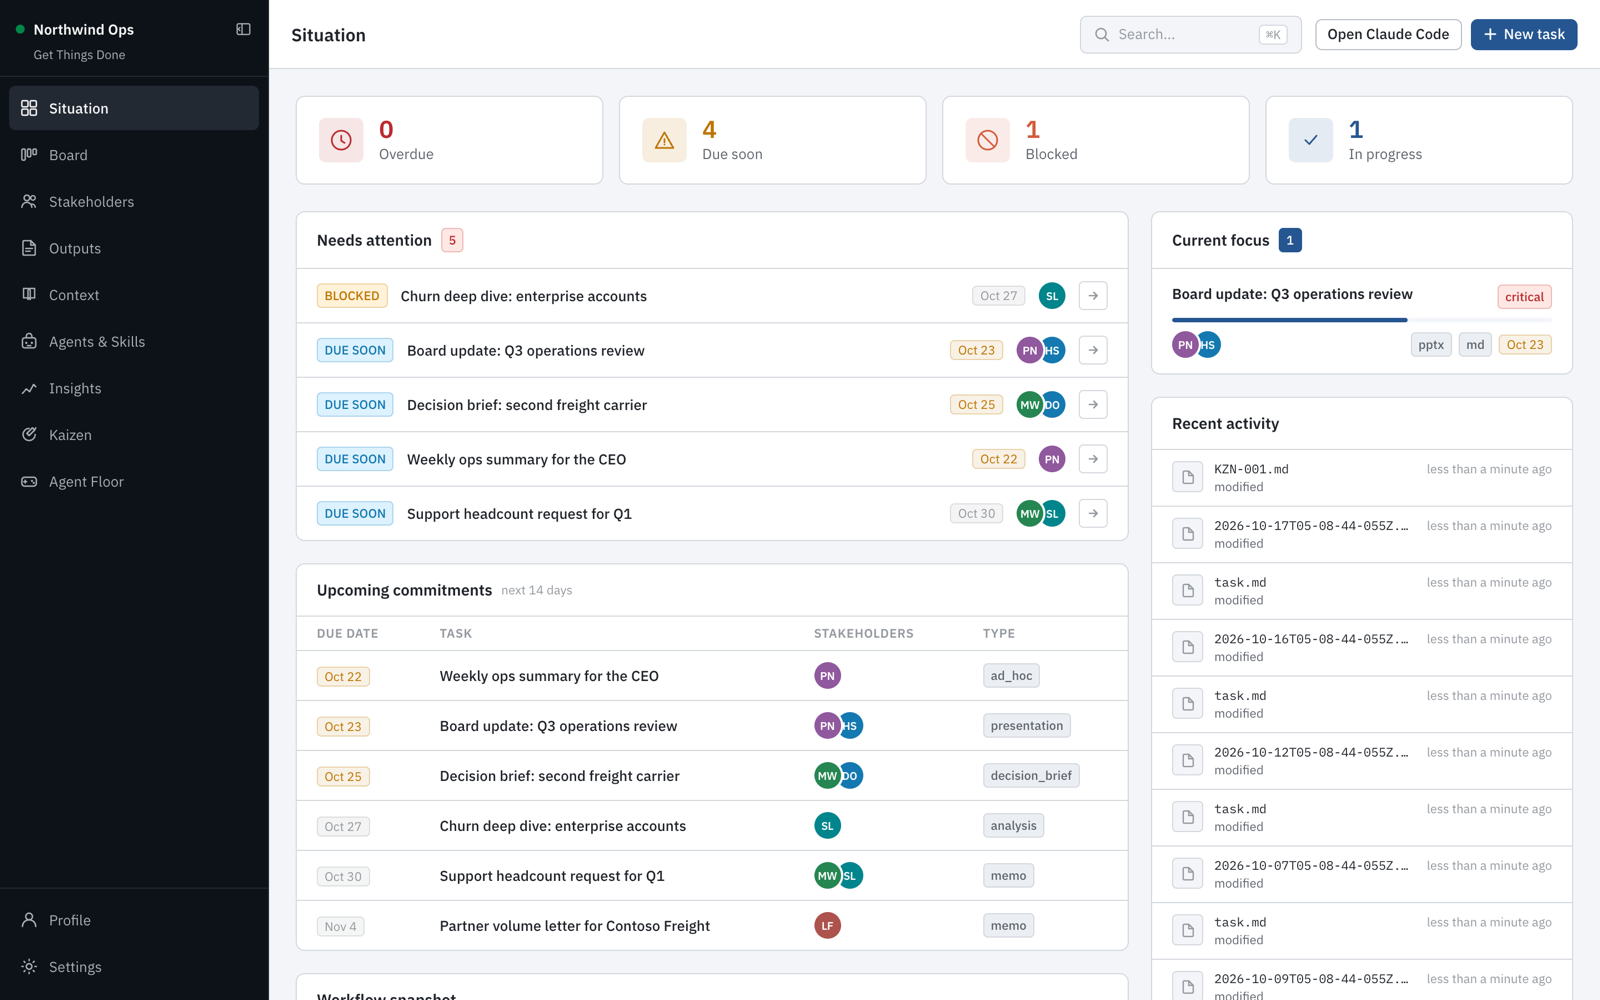The height and width of the screenshot is (1000, 1600).
Task: Select the presentation type tag
Action: pos(1027,726)
